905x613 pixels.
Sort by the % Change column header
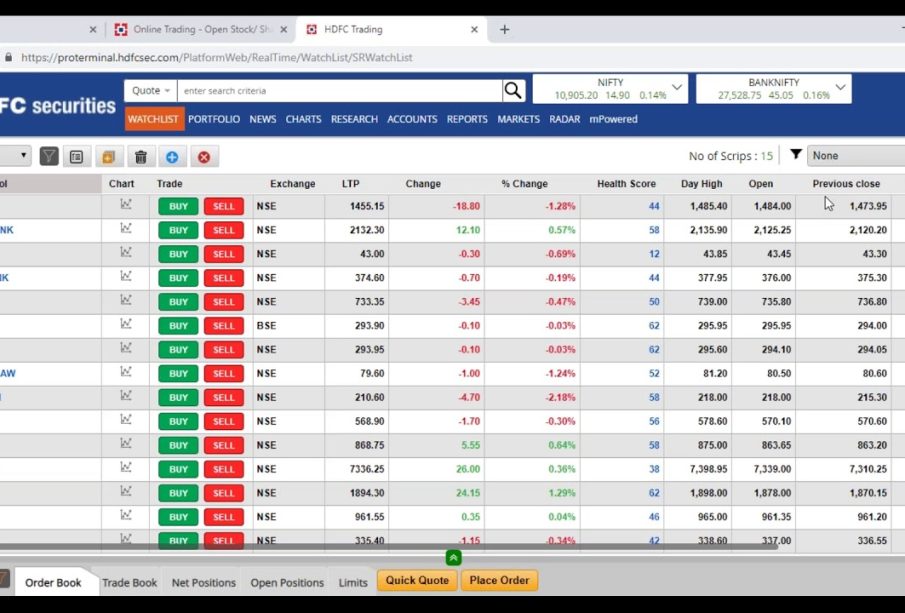coord(524,184)
